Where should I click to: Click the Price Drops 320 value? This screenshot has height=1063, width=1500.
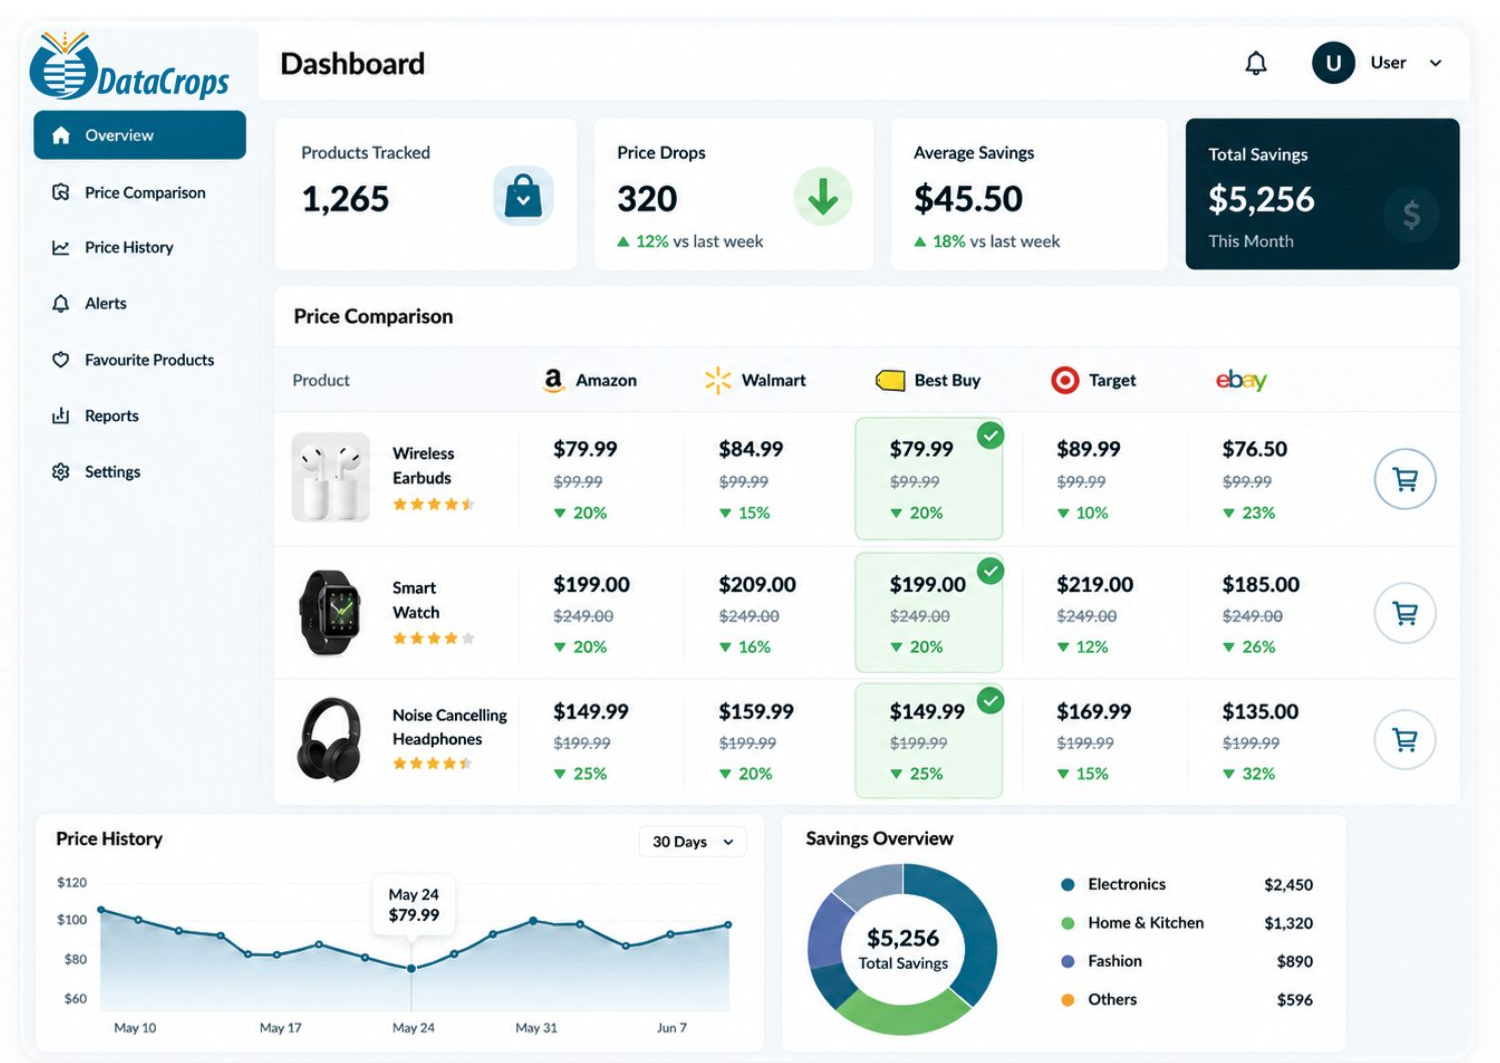tap(647, 199)
